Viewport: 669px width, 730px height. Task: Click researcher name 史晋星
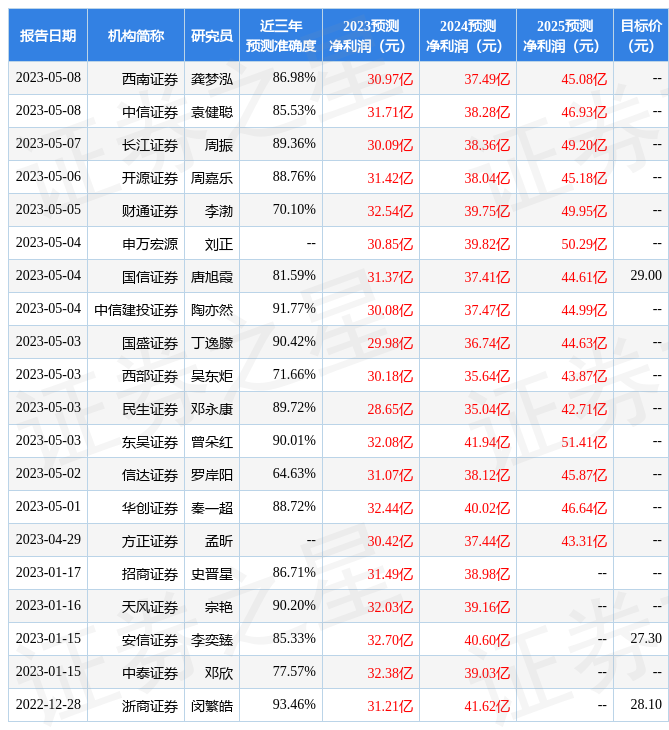click(212, 574)
